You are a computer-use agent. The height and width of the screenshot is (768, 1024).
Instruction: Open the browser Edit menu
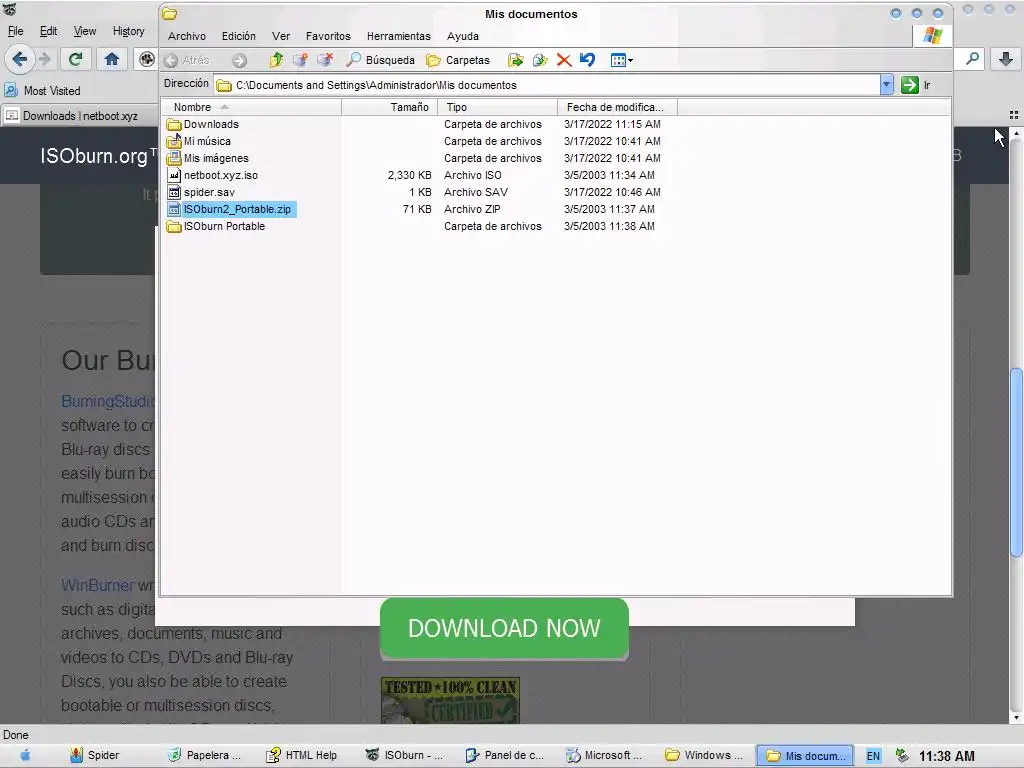[x=48, y=31]
